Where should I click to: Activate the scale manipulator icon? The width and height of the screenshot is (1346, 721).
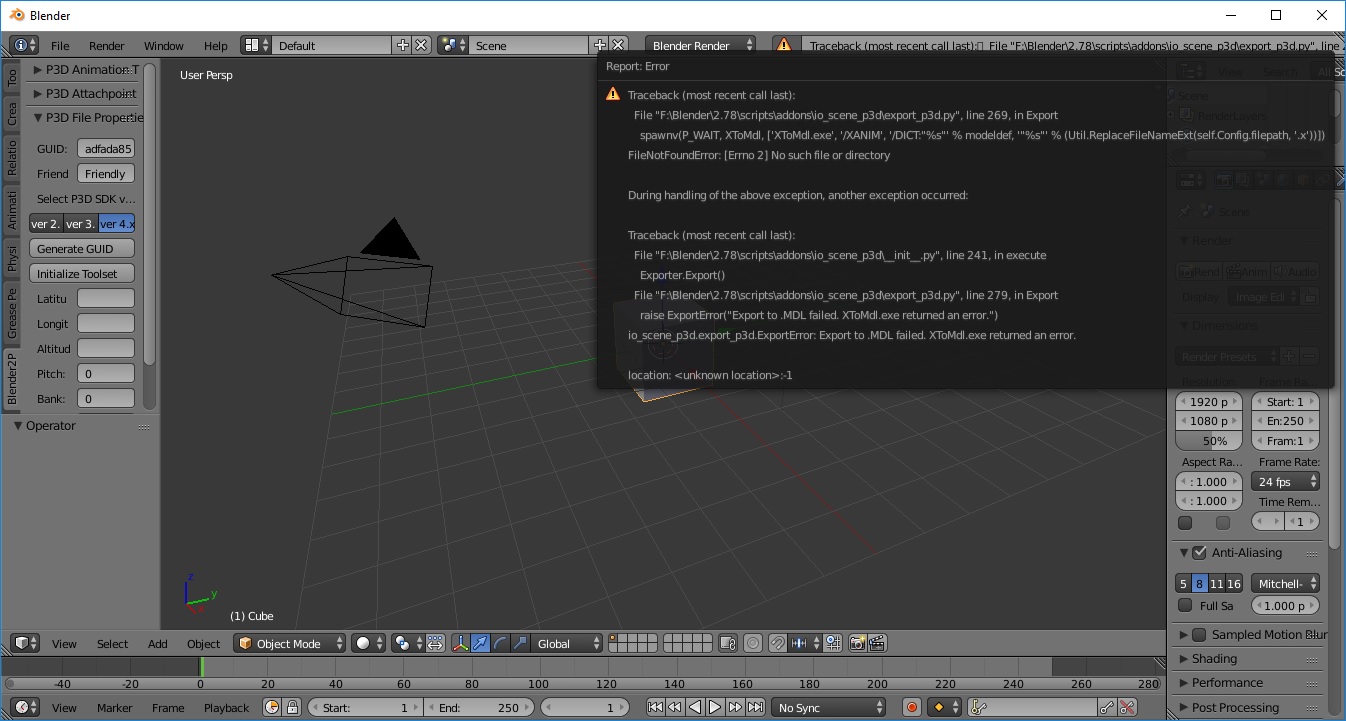(520, 643)
